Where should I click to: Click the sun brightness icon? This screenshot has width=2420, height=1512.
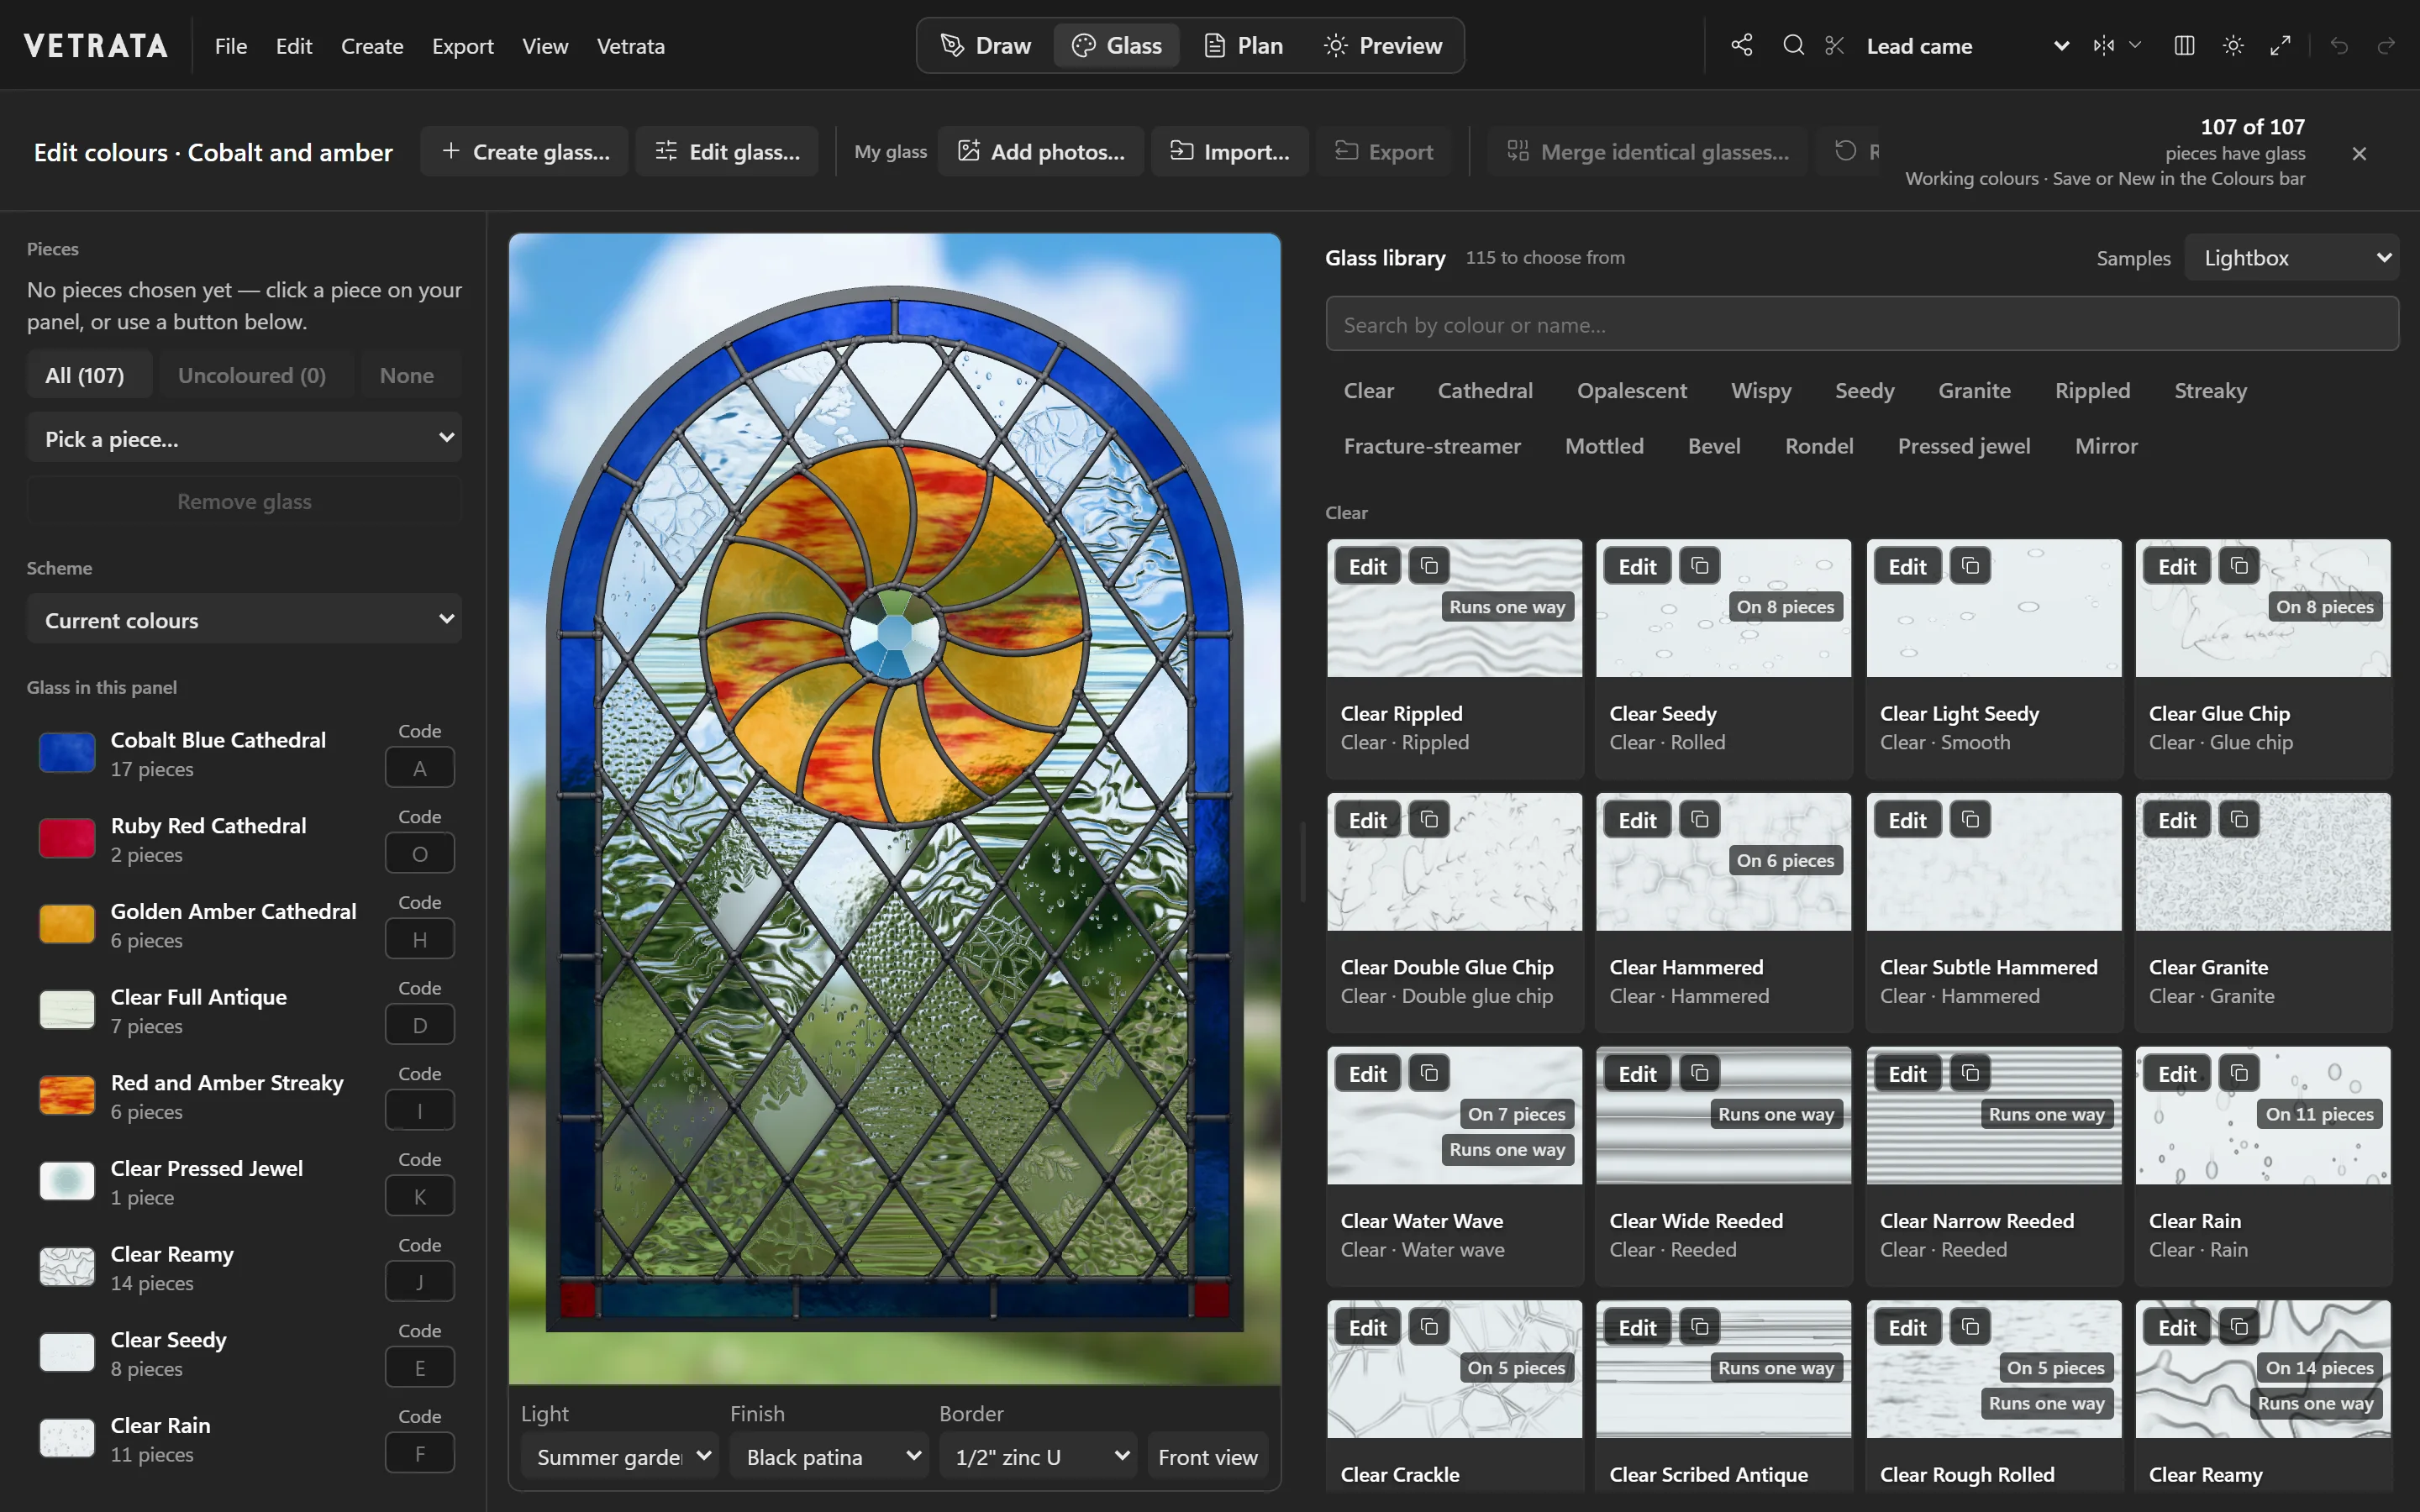coord(2233,45)
